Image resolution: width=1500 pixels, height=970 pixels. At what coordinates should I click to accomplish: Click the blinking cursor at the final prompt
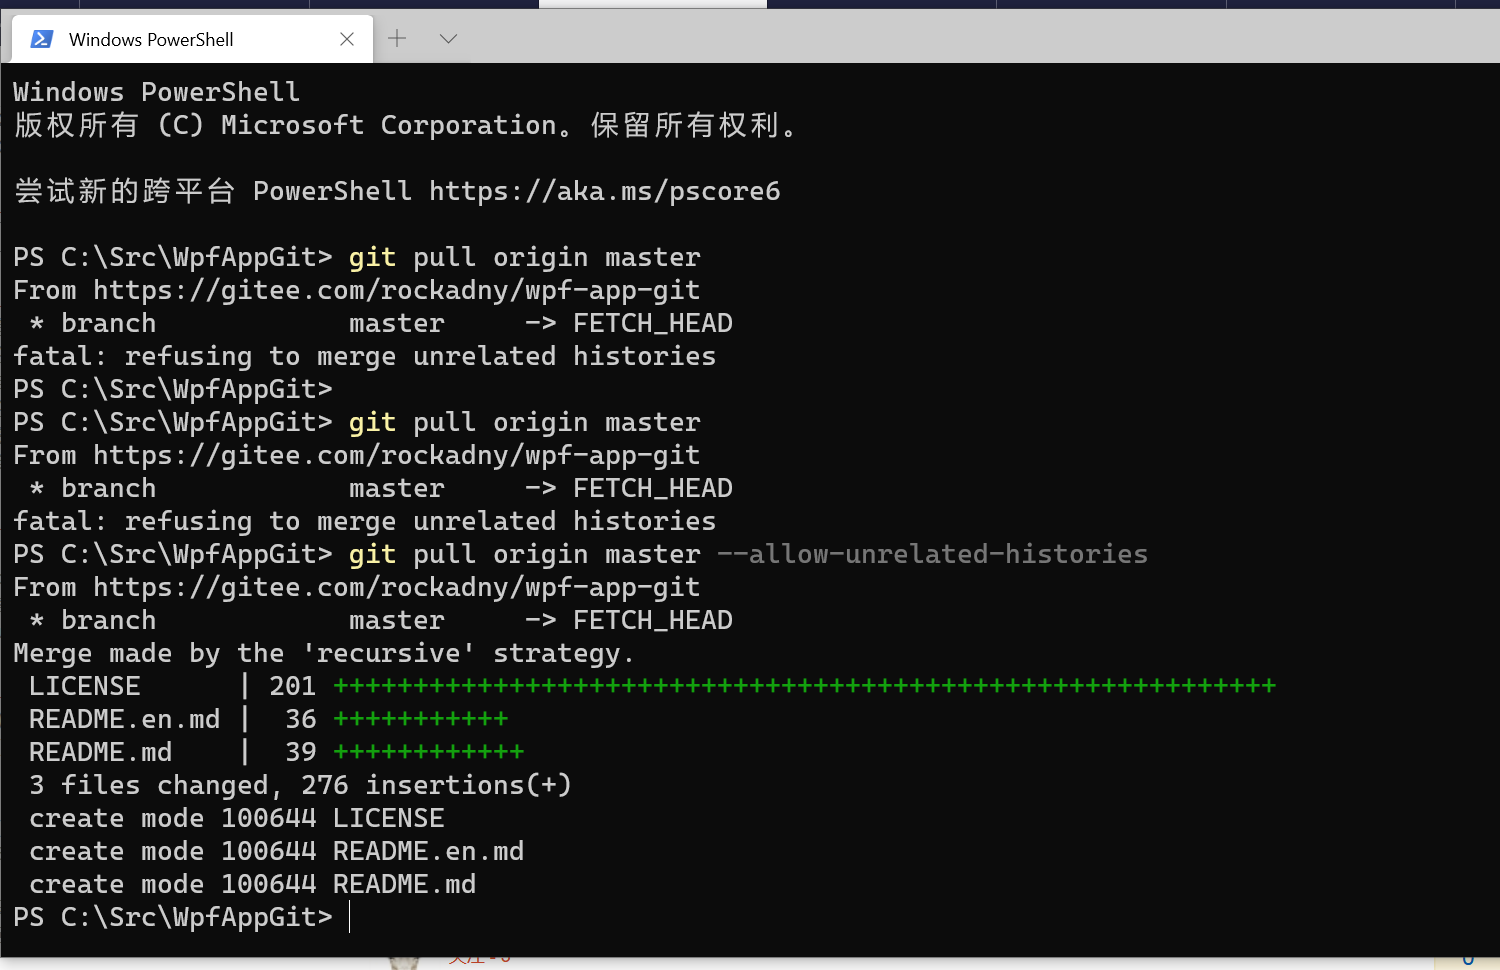350,917
